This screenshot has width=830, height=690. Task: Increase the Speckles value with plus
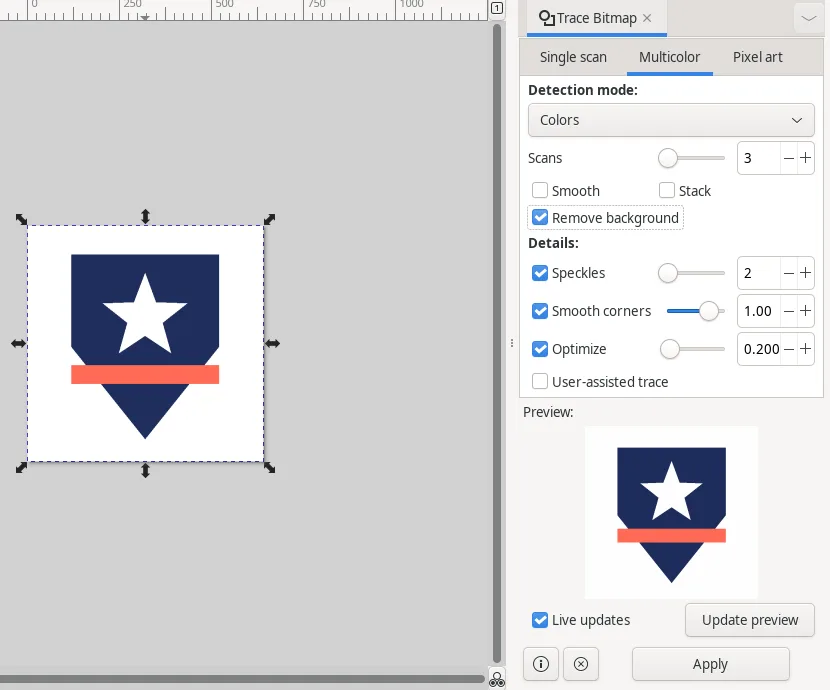805,273
